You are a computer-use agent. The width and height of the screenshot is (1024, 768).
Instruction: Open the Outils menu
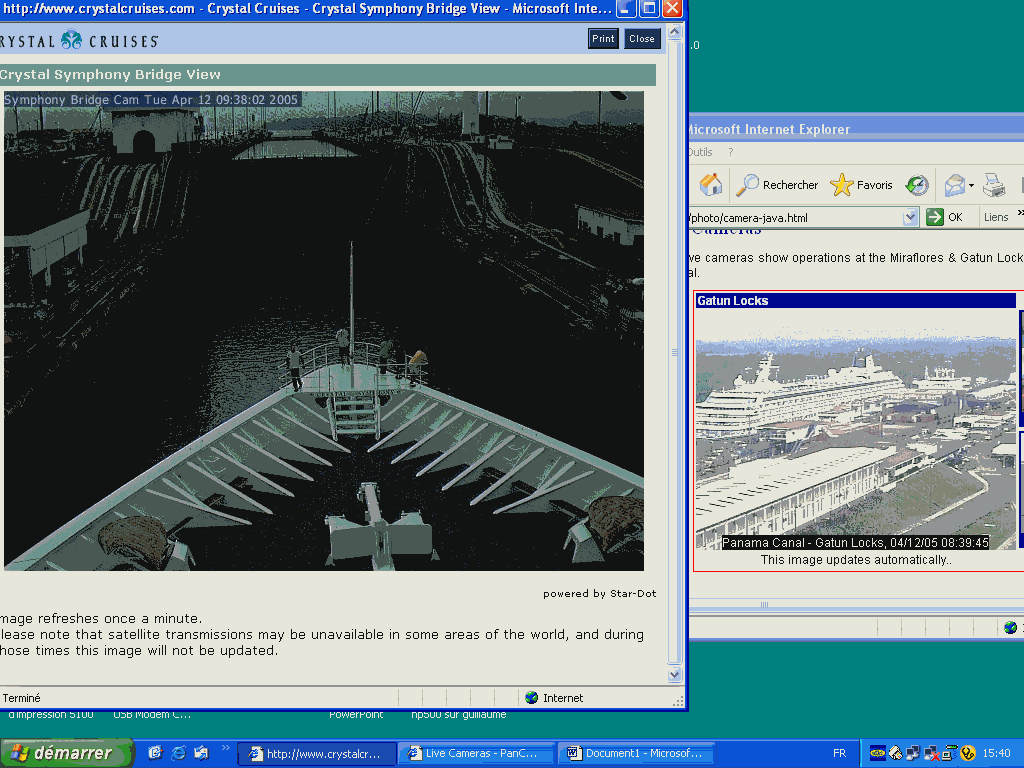[699, 152]
